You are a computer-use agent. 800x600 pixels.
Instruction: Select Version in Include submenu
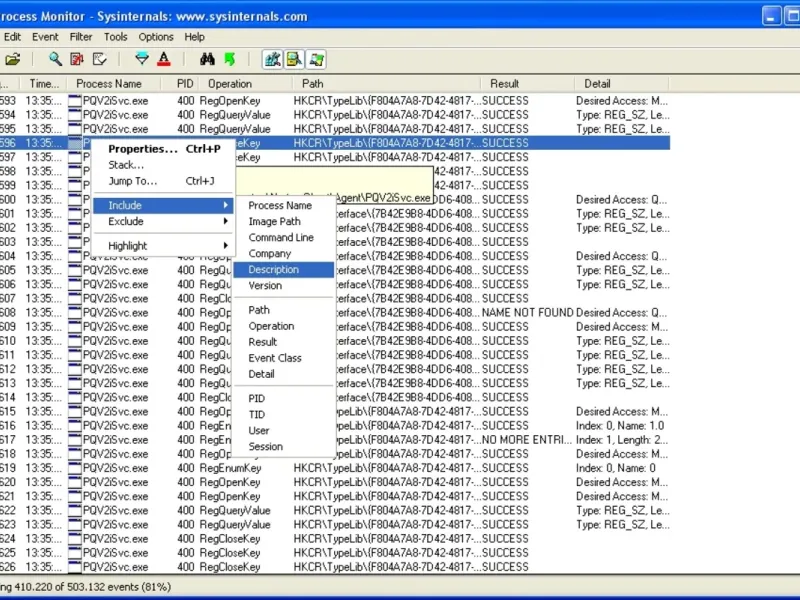pos(284,286)
